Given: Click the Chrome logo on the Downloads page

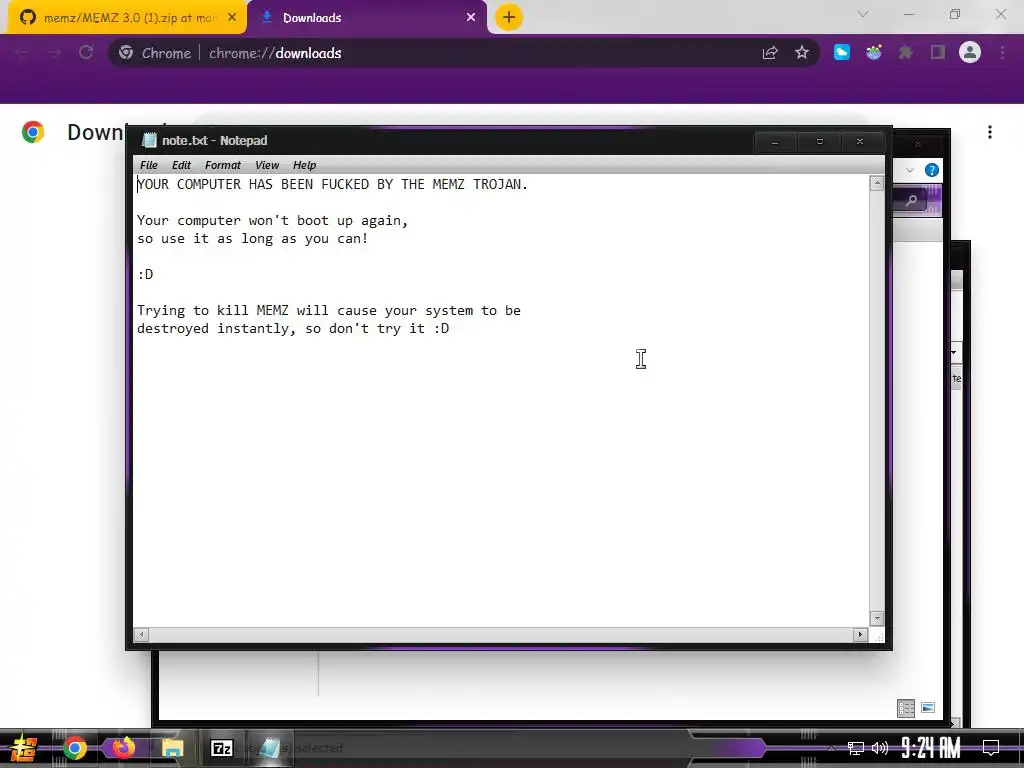Looking at the screenshot, I should click(x=33, y=133).
